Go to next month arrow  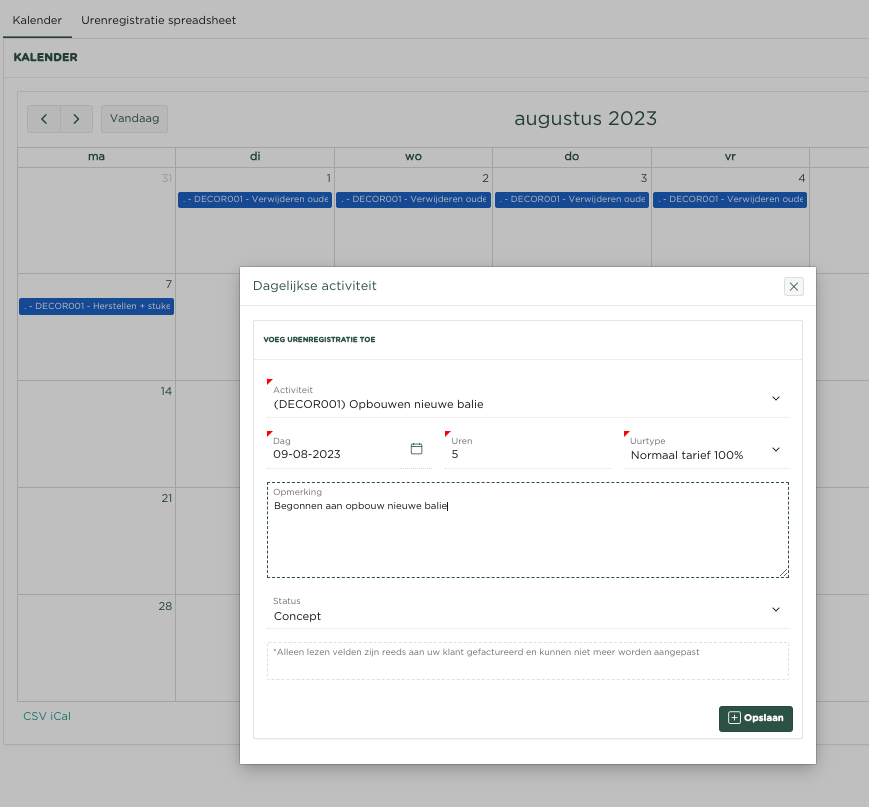[76, 119]
